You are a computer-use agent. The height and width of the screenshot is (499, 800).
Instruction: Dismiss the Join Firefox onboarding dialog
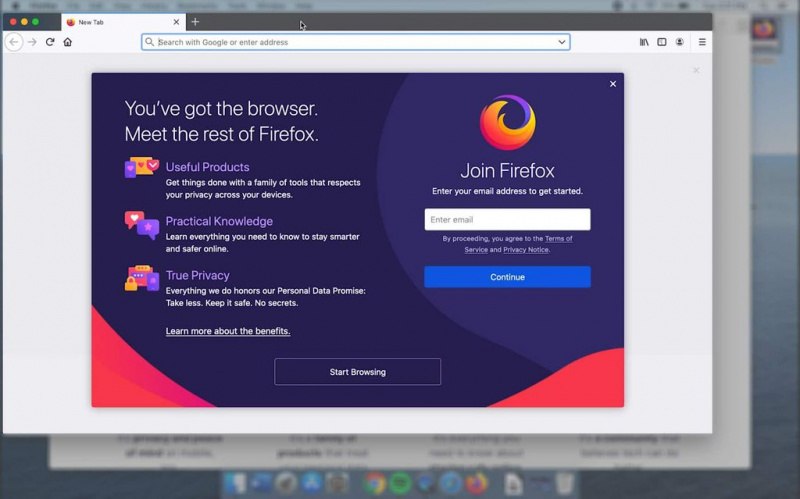(x=613, y=84)
